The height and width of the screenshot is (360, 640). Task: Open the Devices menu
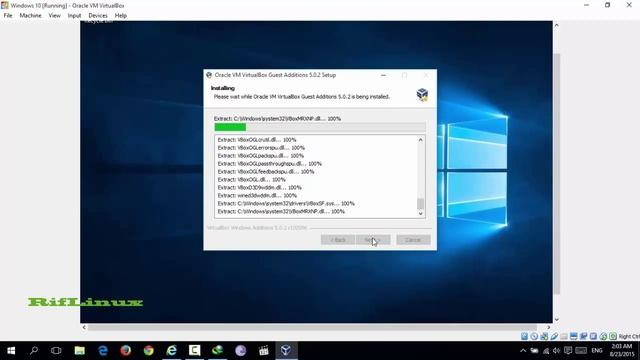point(98,16)
